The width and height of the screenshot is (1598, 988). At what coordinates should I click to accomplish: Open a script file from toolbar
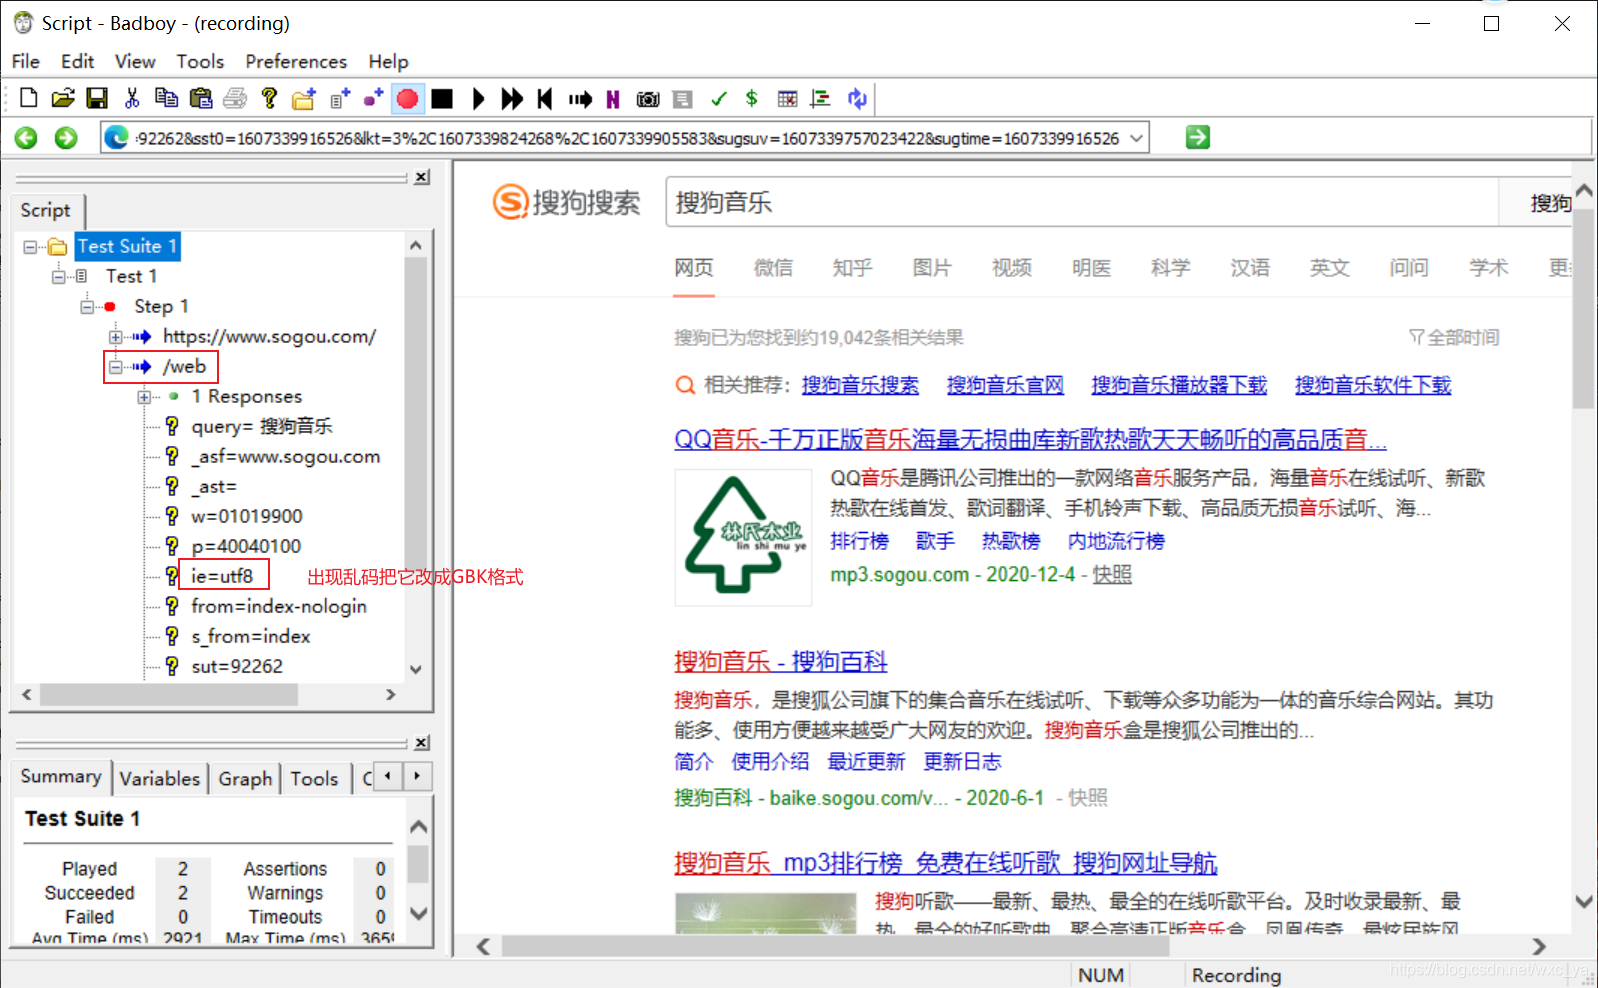click(63, 98)
